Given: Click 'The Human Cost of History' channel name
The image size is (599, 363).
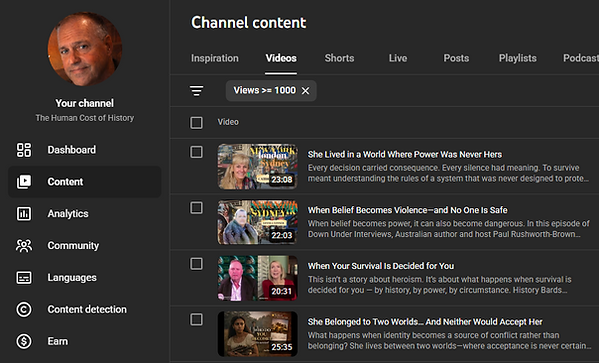Looking at the screenshot, I should point(85,118).
